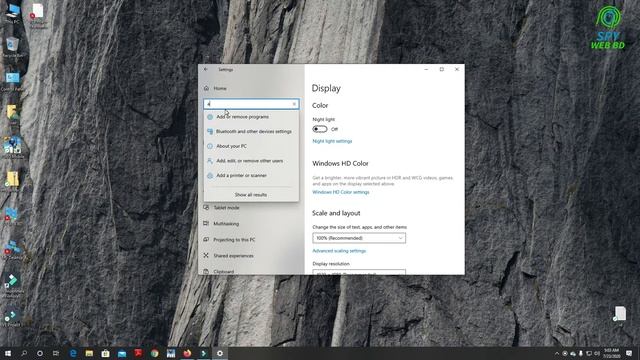Open the red PDF app on taskbar
640x360 pixels.
(x=138, y=353)
